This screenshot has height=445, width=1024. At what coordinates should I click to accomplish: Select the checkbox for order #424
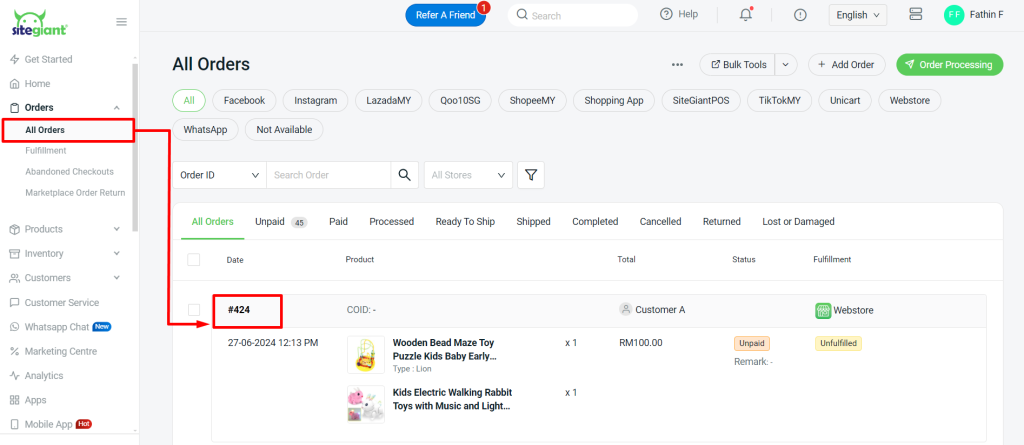pos(193,310)
